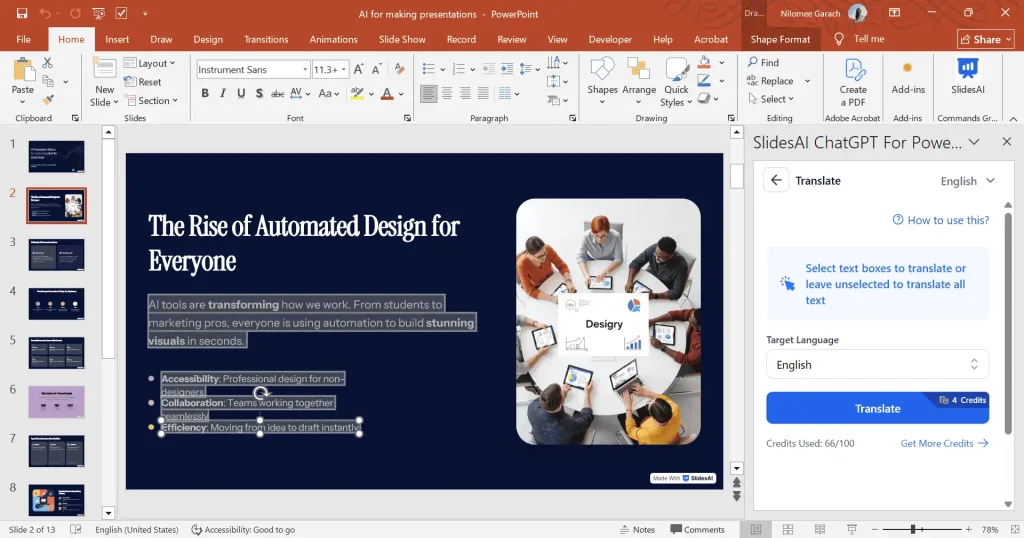This screenshot has width=1024, height=538.
Task: Increase font size with the large A
Action: click(359, 69)
